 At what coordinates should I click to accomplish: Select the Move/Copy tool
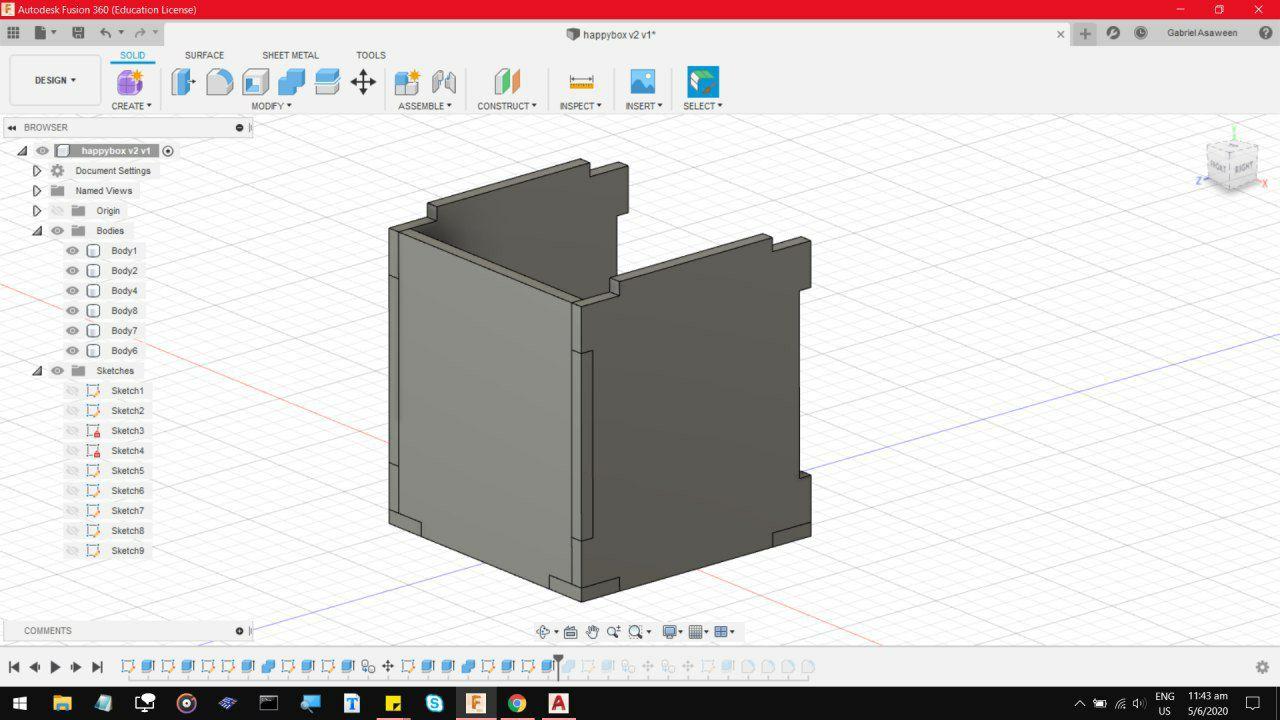point(363,82)
